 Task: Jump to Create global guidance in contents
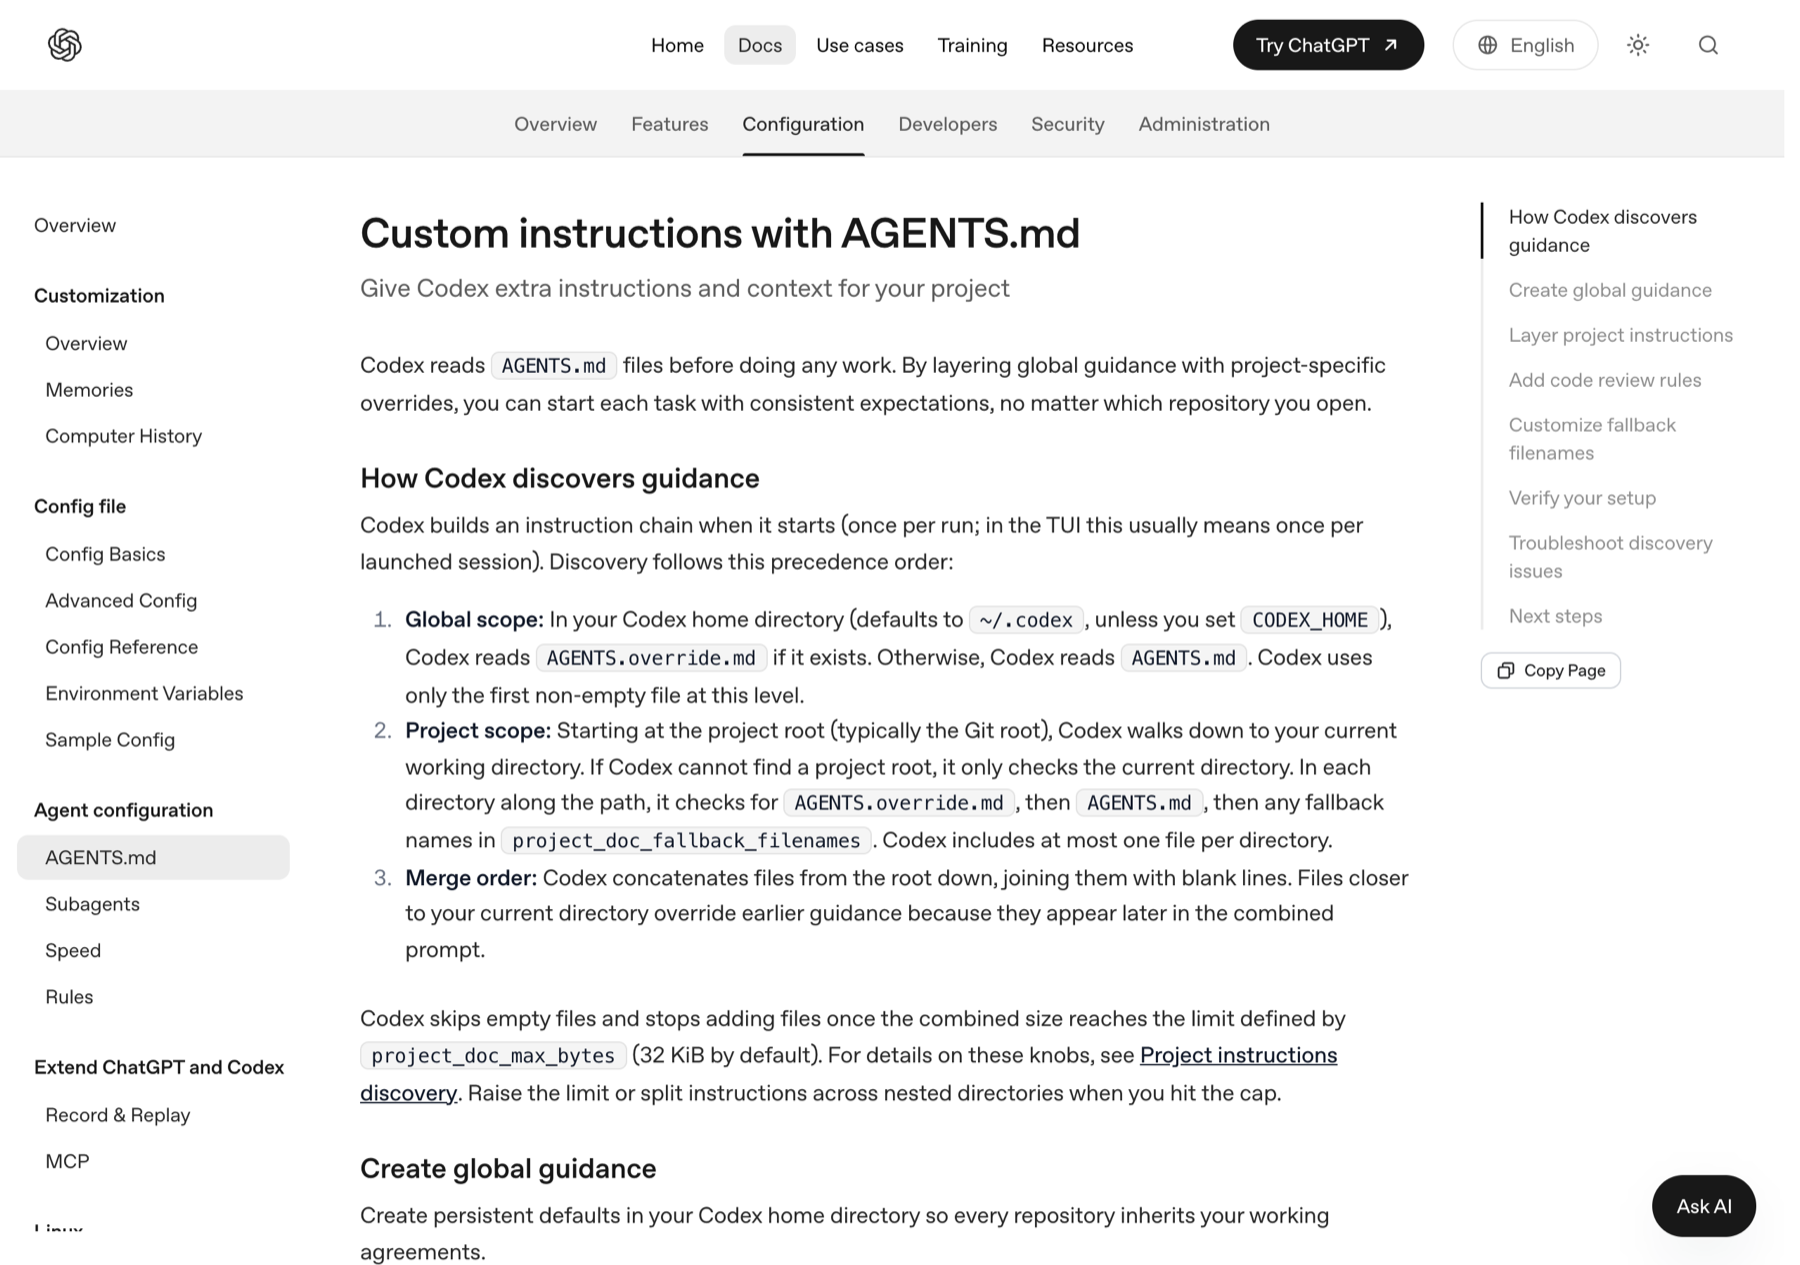(1610, 290)
